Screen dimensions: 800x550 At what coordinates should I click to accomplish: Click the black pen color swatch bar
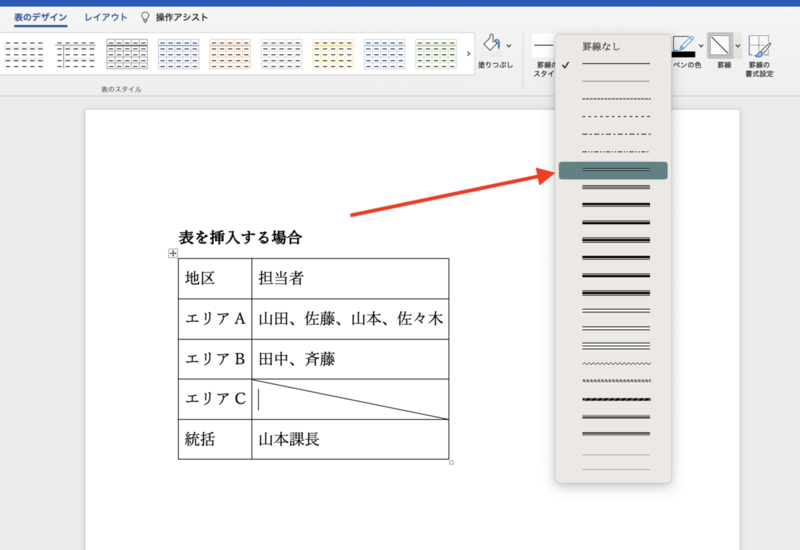pos(684,54)
